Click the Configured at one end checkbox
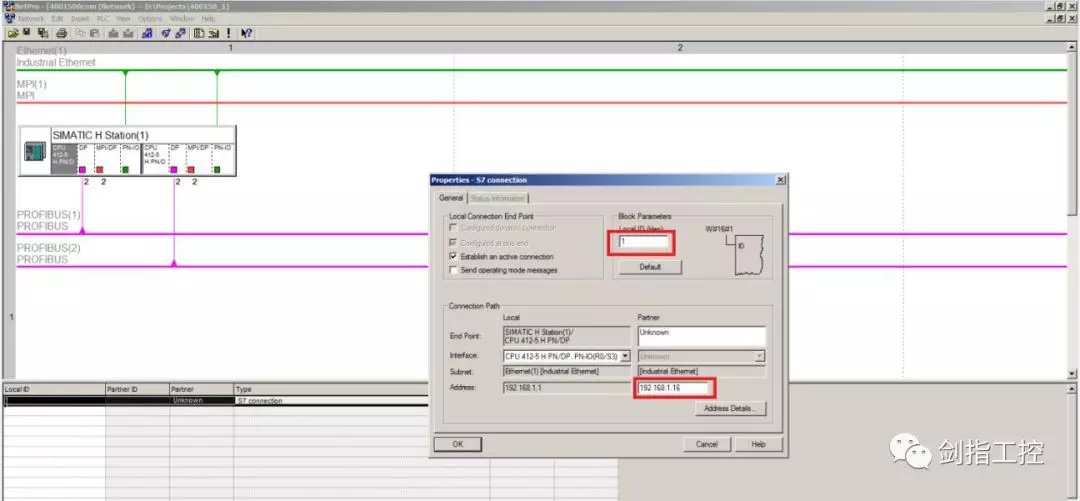The width and height of the screenshot is (1080, 501). click(x=454, y=242)
